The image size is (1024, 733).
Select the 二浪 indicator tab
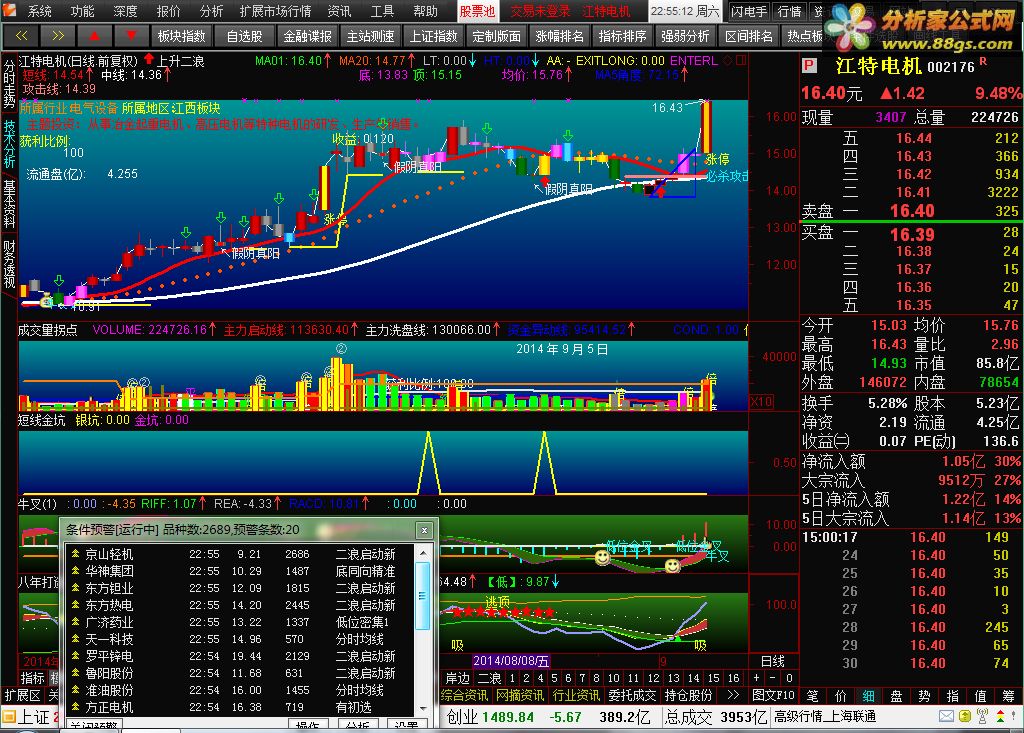tap(489, 678)
